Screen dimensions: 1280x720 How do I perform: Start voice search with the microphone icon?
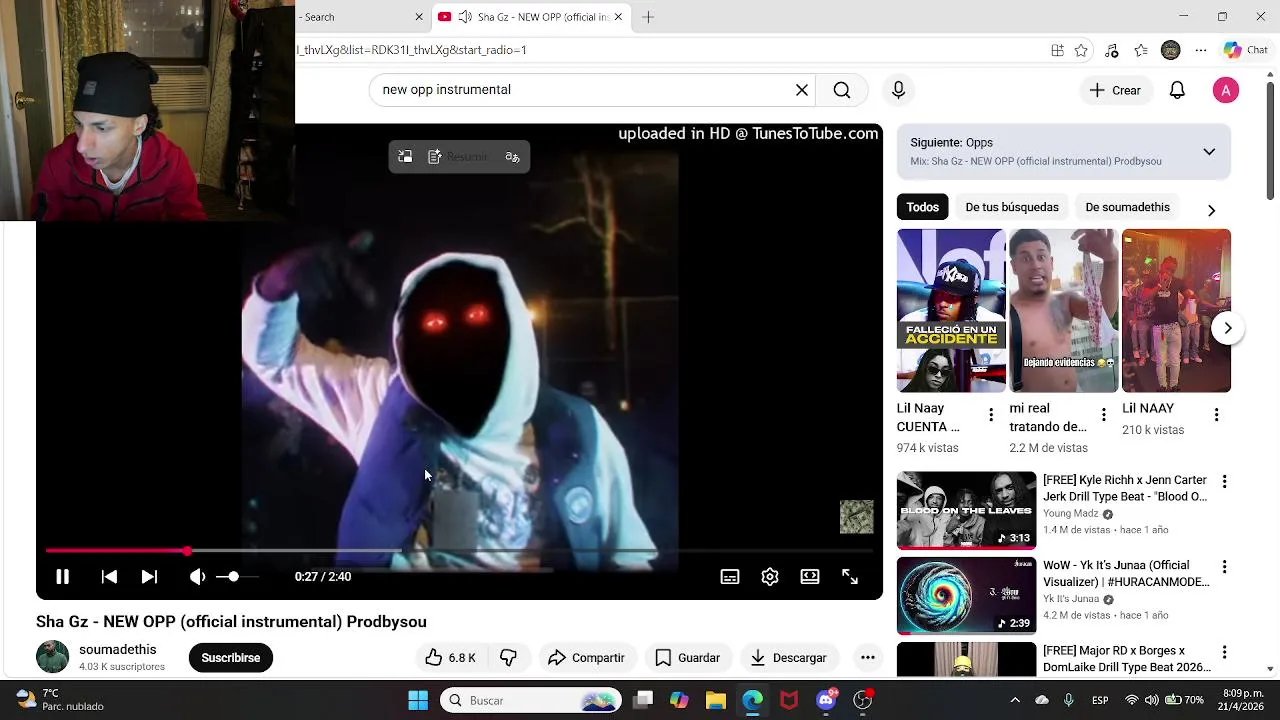point(898,90)
